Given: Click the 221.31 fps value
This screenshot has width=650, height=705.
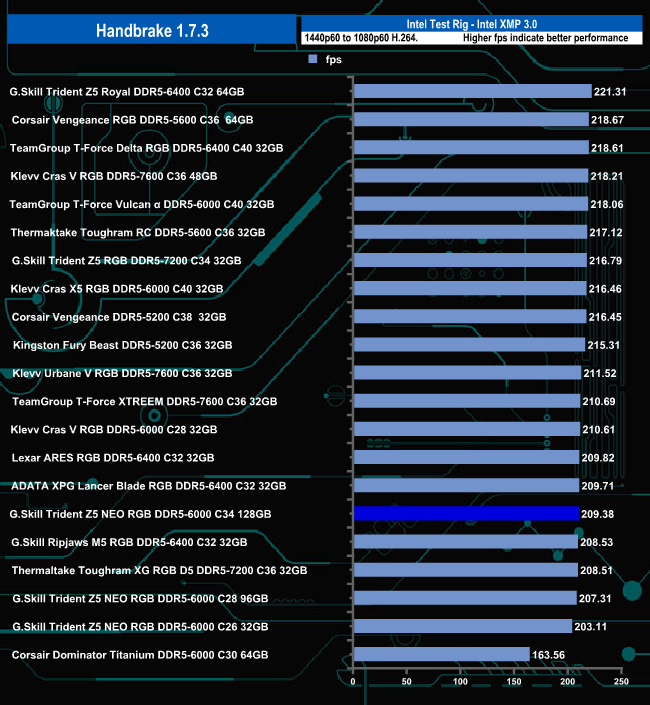Looking at the screenshot, I should pyautogui.click(x=610, y=92).
